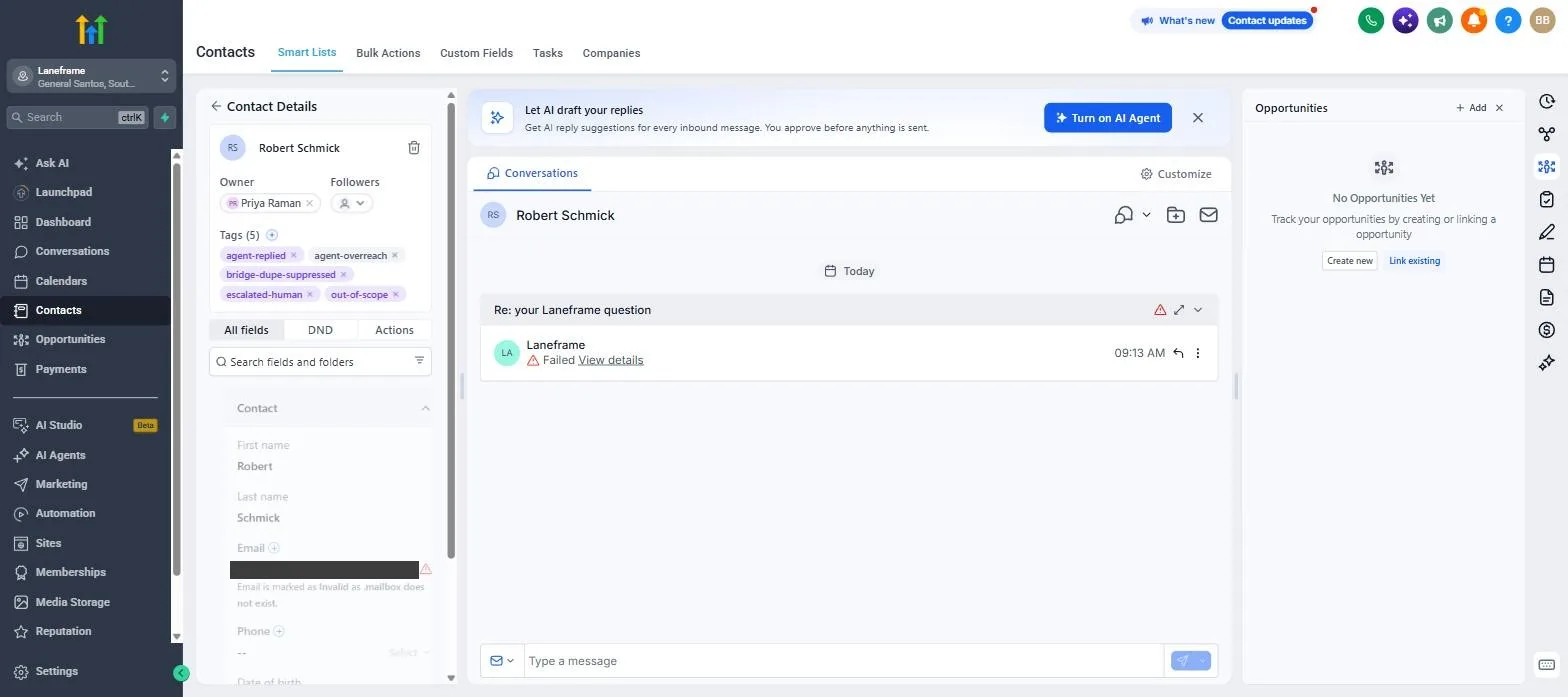Remove the agent-overreach tag

[395, 256]
